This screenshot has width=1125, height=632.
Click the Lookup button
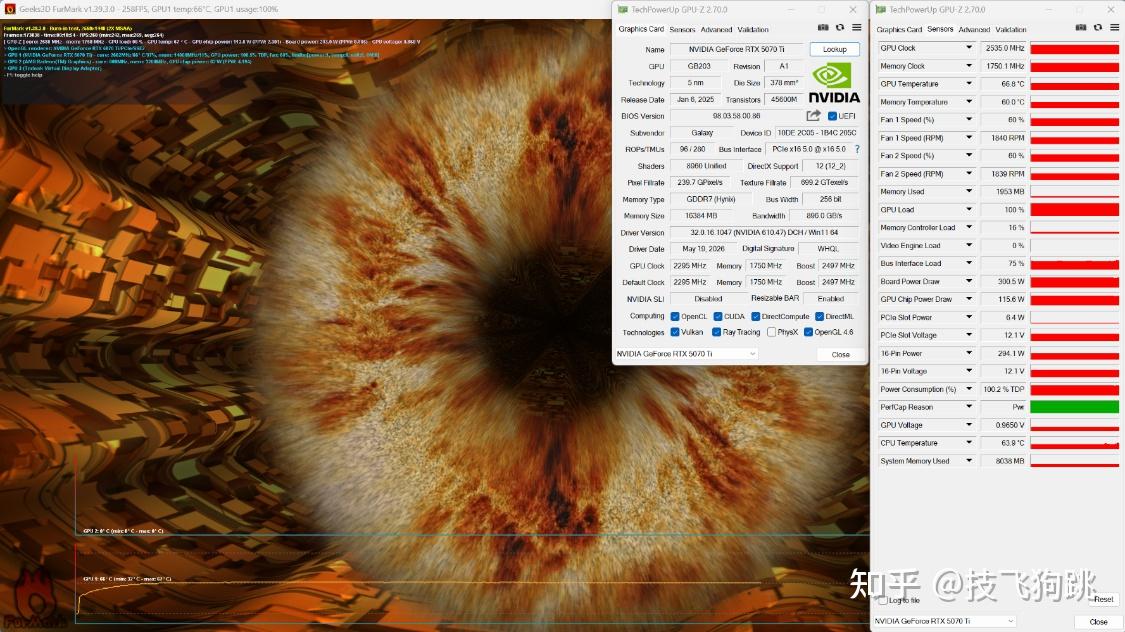(x=834, y=49)
